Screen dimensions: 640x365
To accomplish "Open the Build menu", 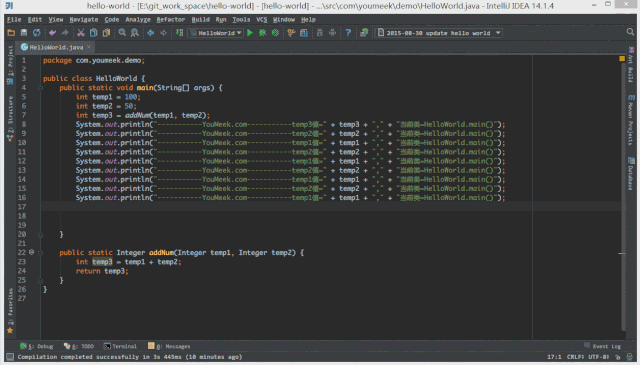I will coord(200,20).
